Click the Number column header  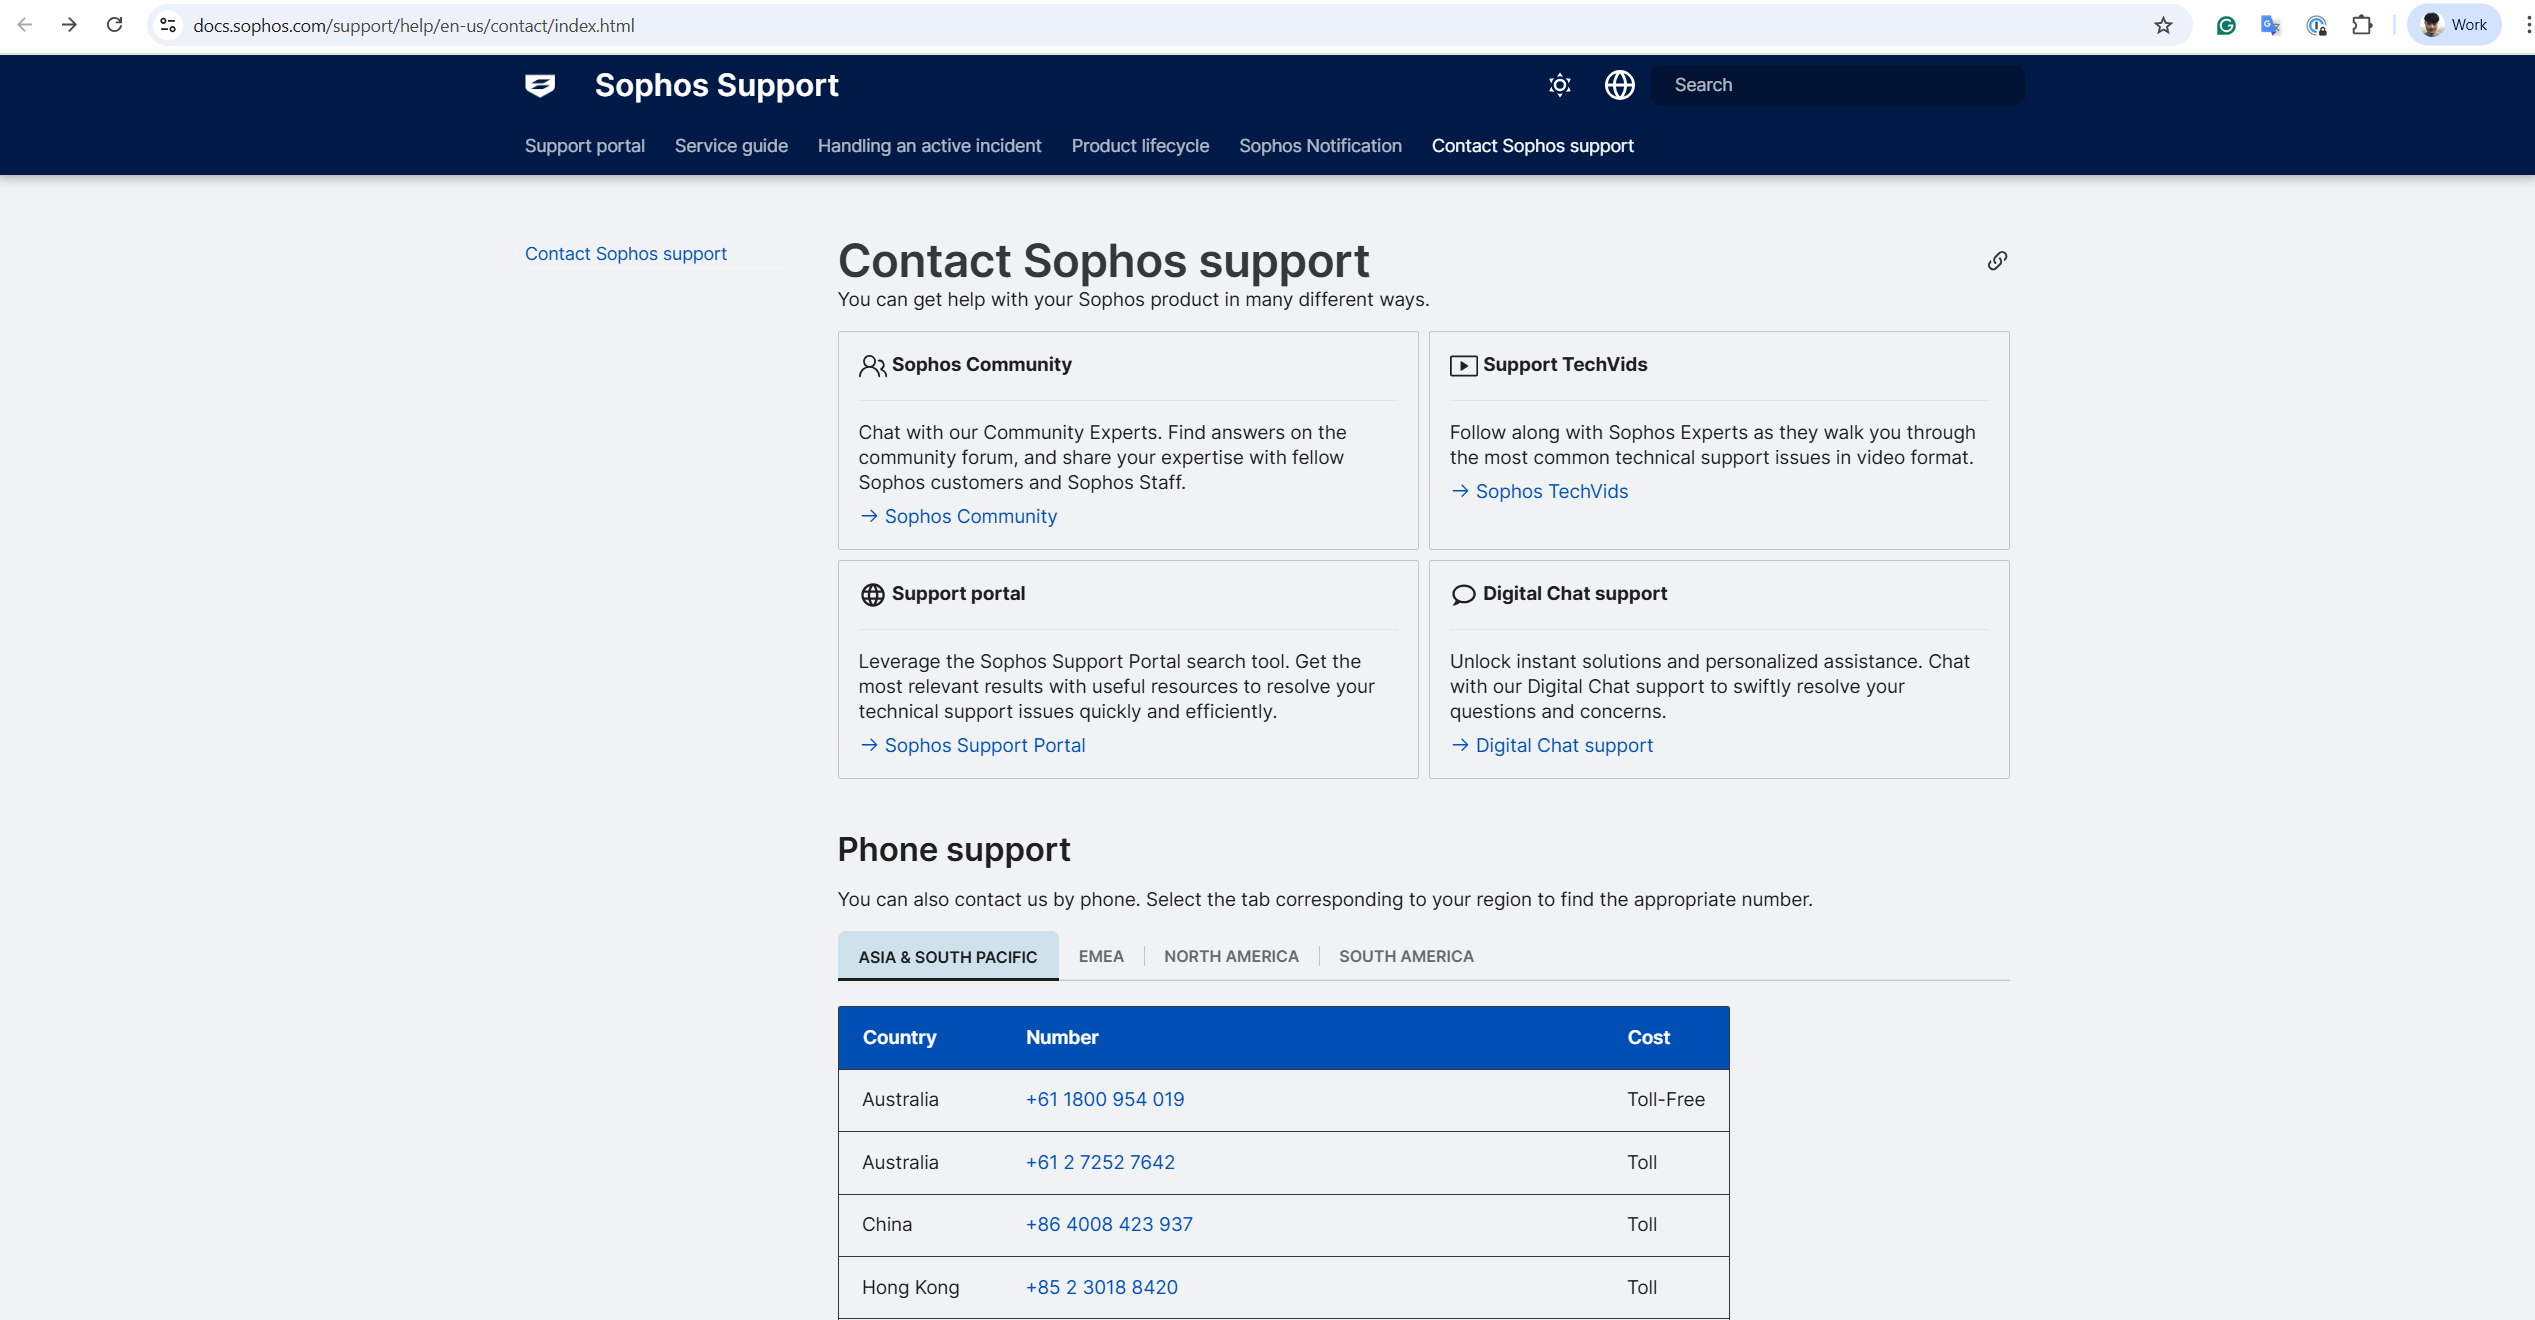(1061, 1037)
